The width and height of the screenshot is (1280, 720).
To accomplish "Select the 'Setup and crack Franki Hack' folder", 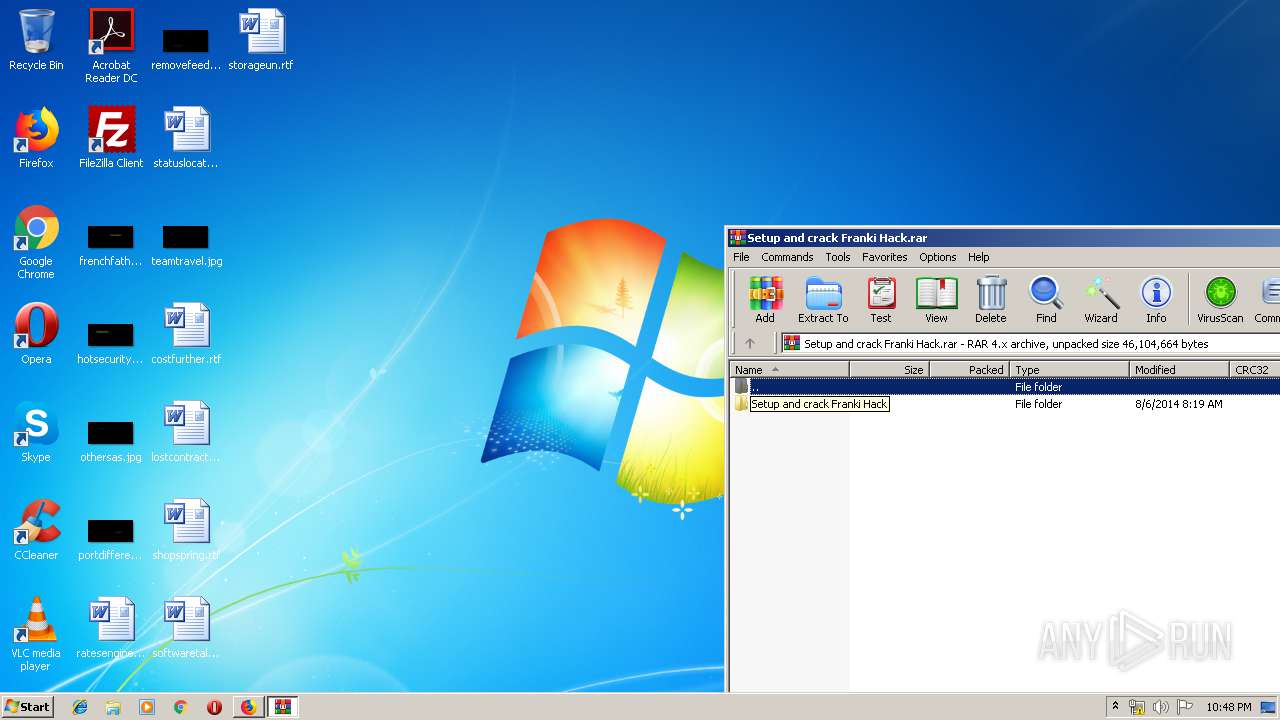I will pyautogui.click(x=819, y=404).
